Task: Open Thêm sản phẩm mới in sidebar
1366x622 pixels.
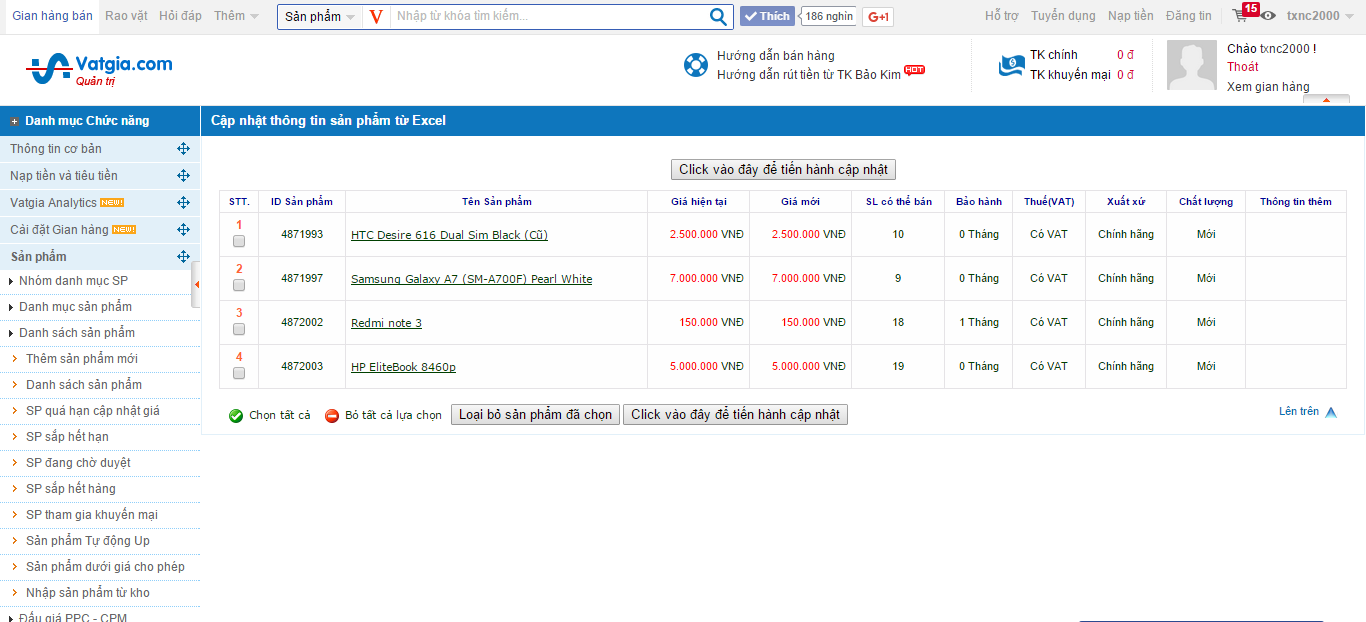Action: click(82, 359)
